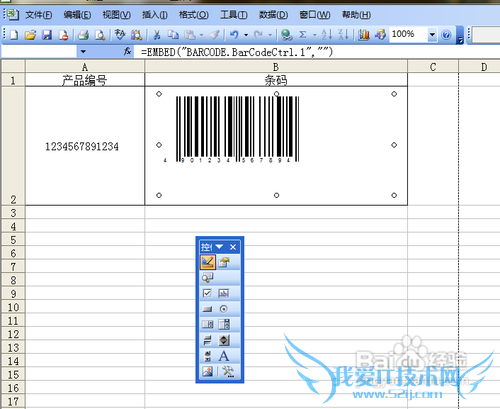Select the Option Button control tool
This screenshot has width=500, height=409.
(224, 309)
